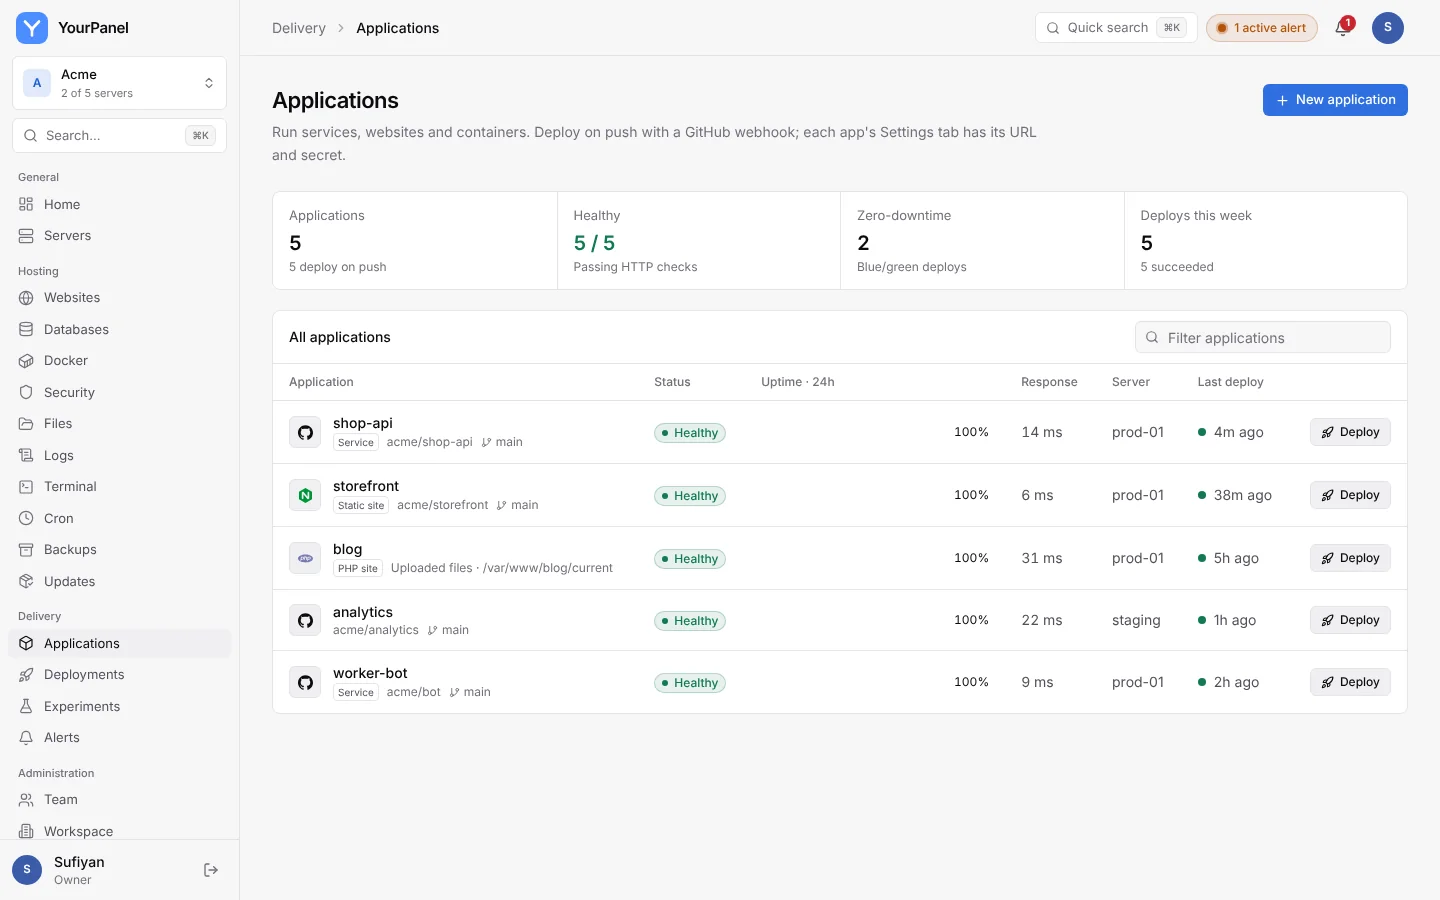Open the blog application
1440x900 pixels.
pyautogui.click(x=347, y=549)
